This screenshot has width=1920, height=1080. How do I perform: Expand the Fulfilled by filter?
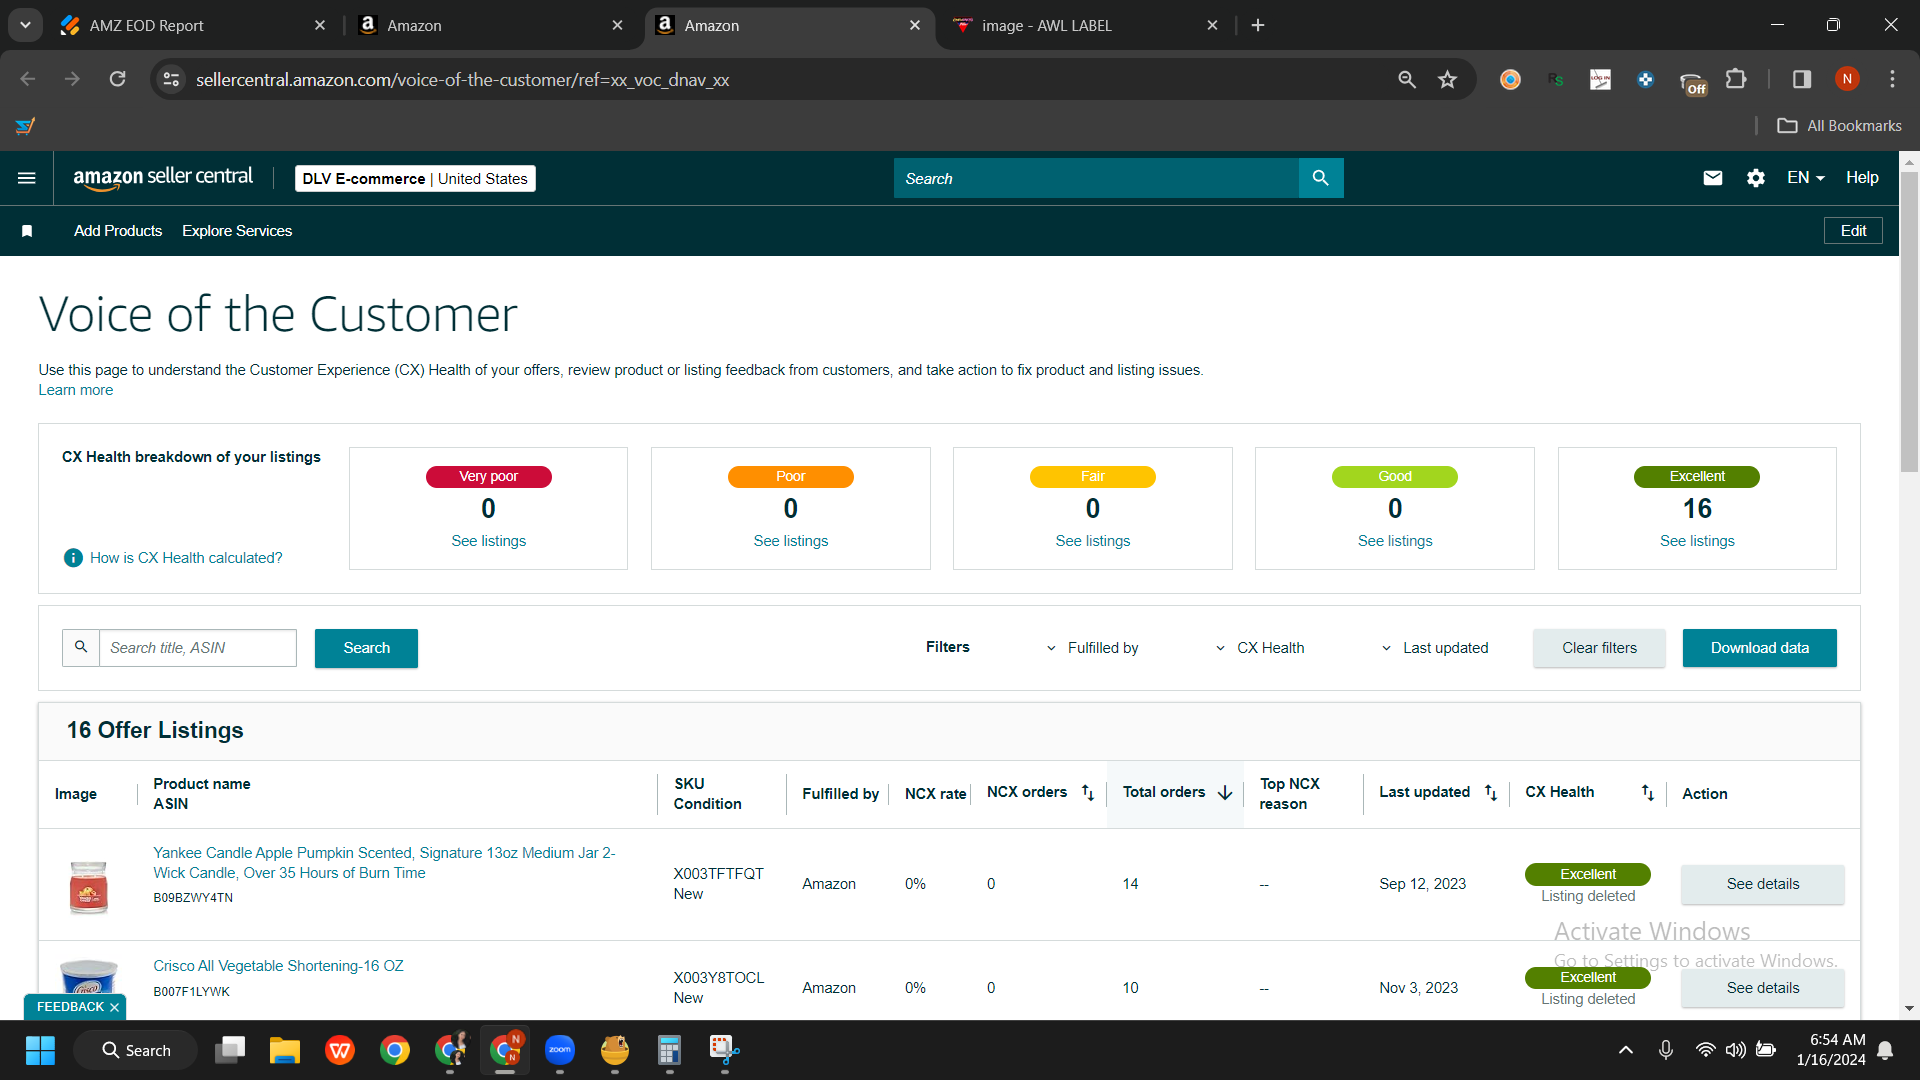[x=1092, y=648]
